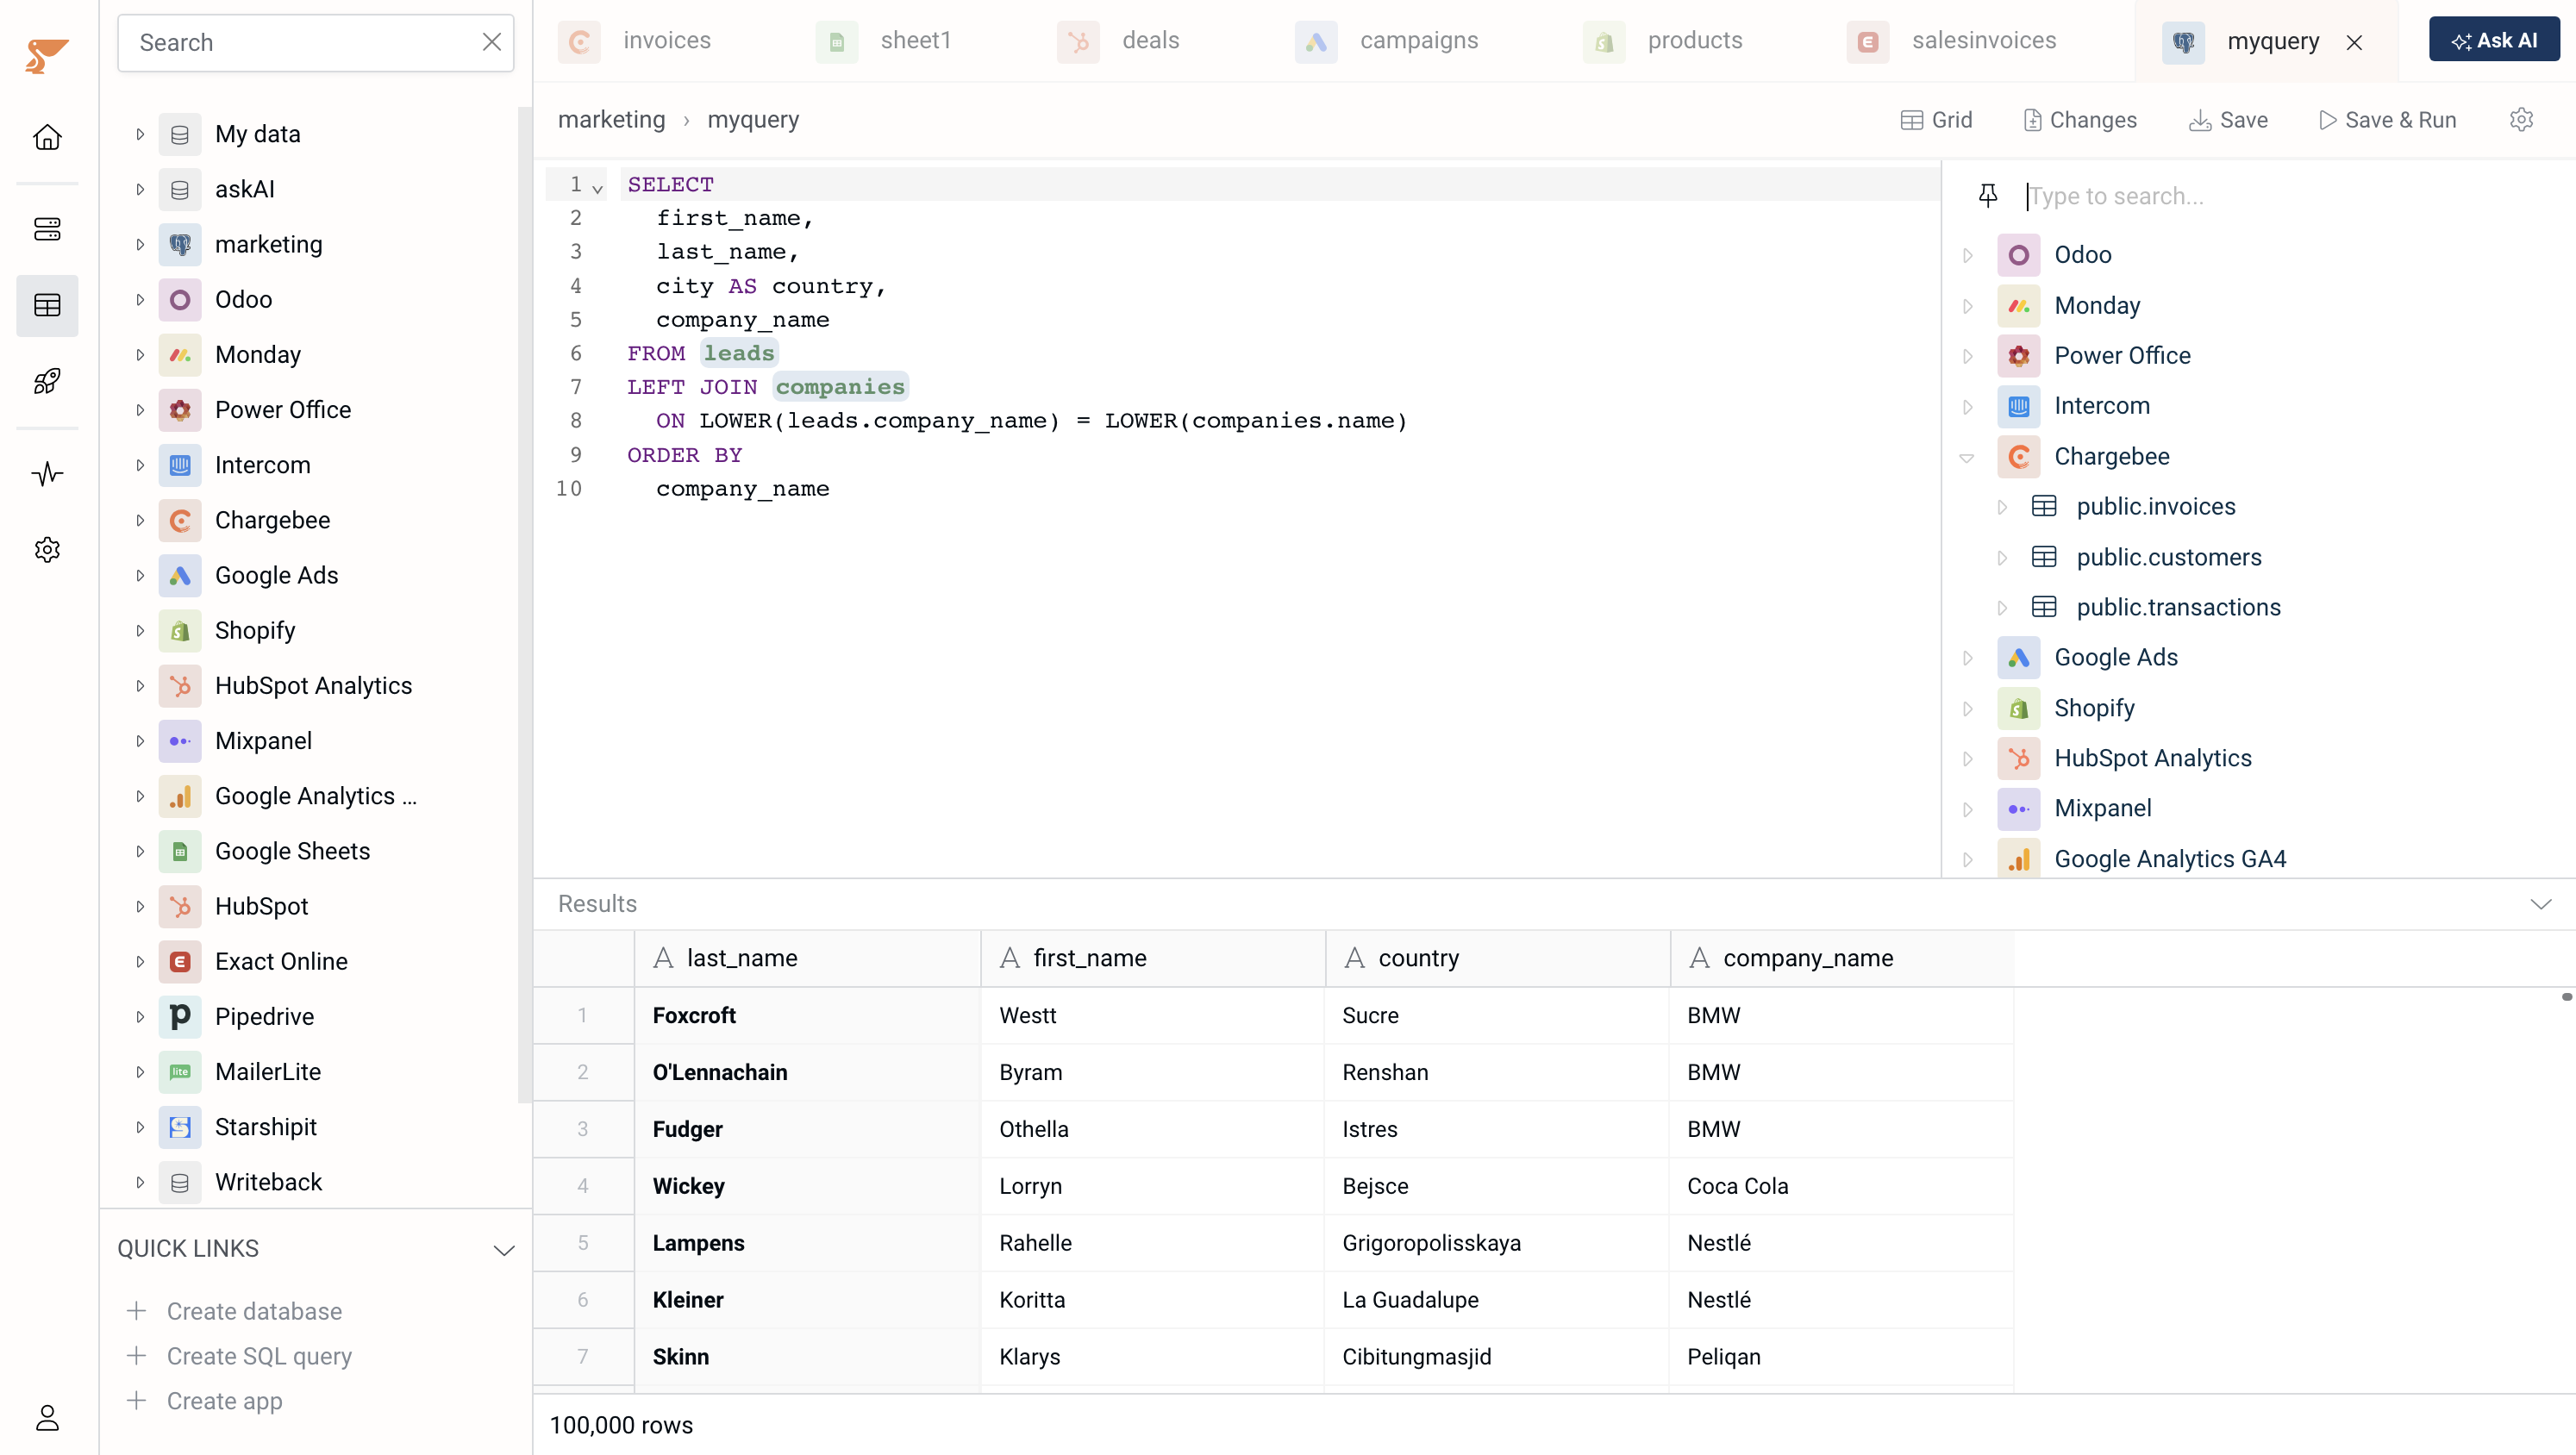The height and width of the screenshot is (1455, 2576).
Task: Click the Shopify icon in the right panel
Action: tap(2019, 708)
